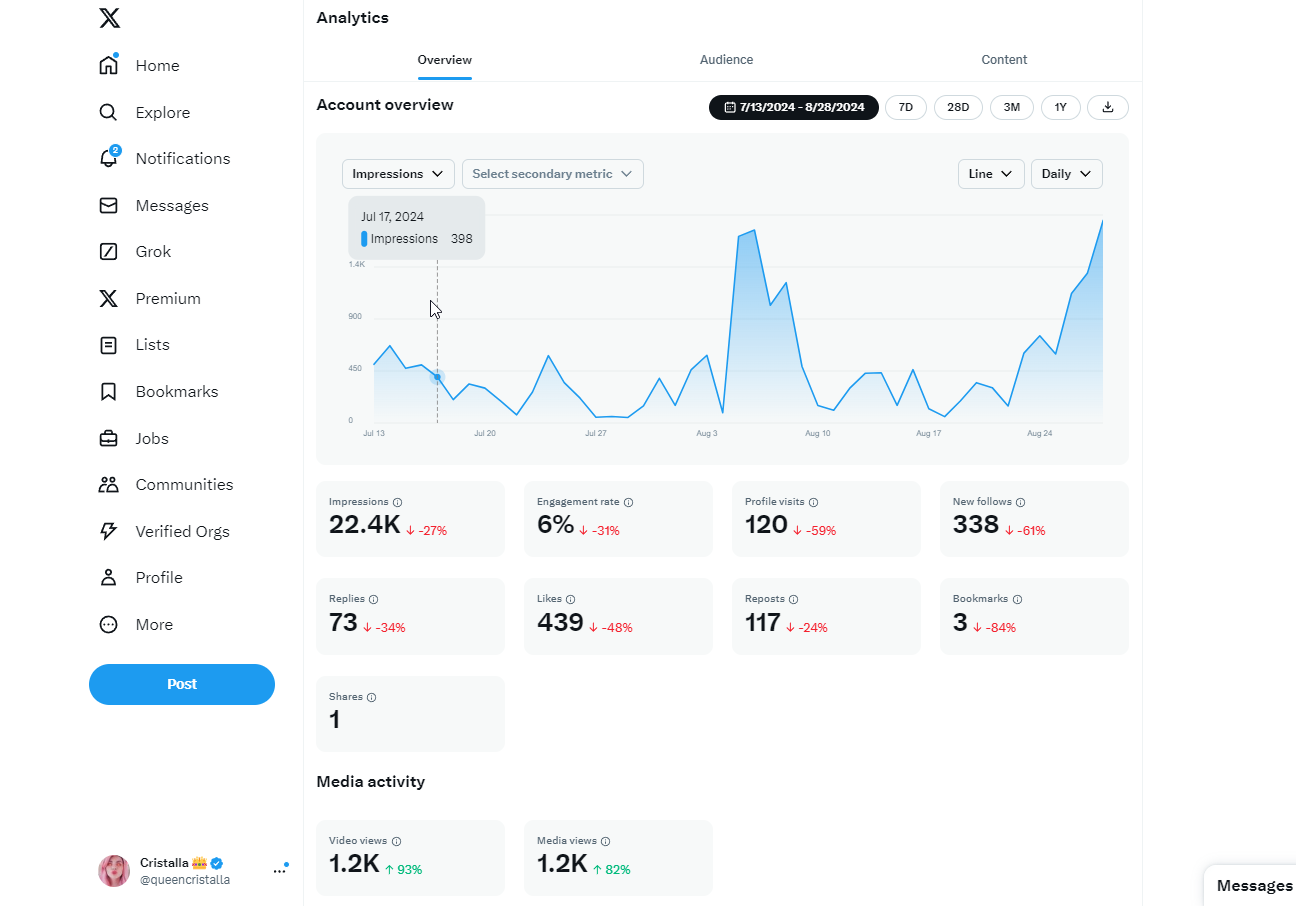Click the 120 profile visits value
The image size is (1296, 906).
click(766, 525)
